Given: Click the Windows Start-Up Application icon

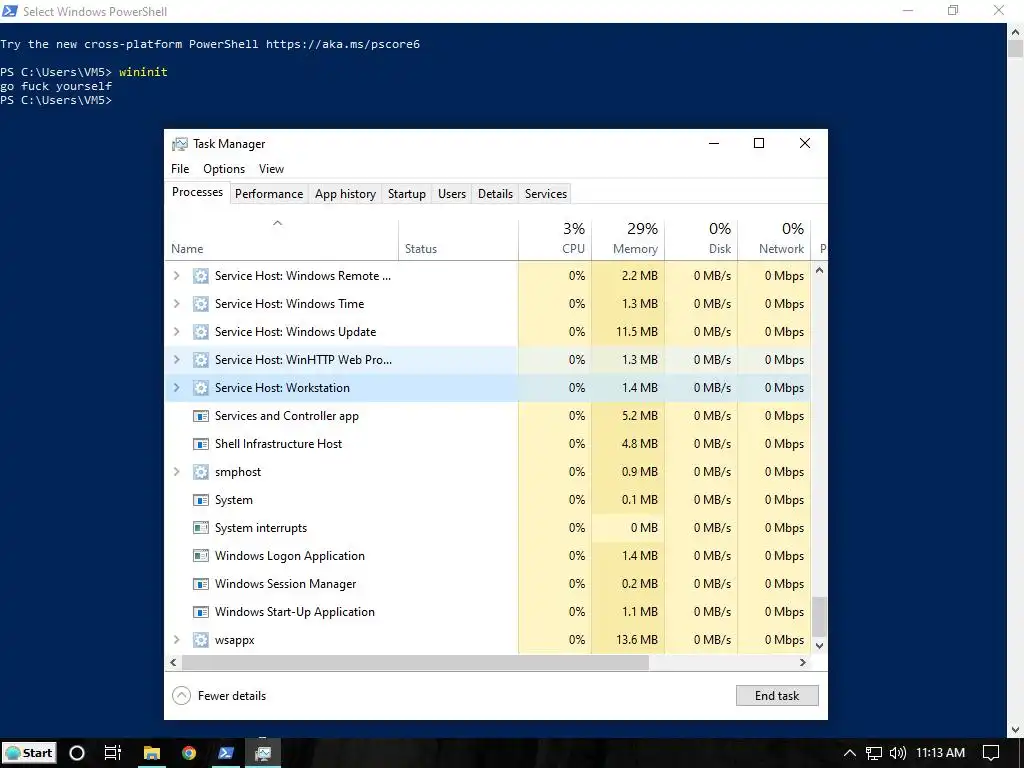Looking at the screenshot, I should point(200,612).
